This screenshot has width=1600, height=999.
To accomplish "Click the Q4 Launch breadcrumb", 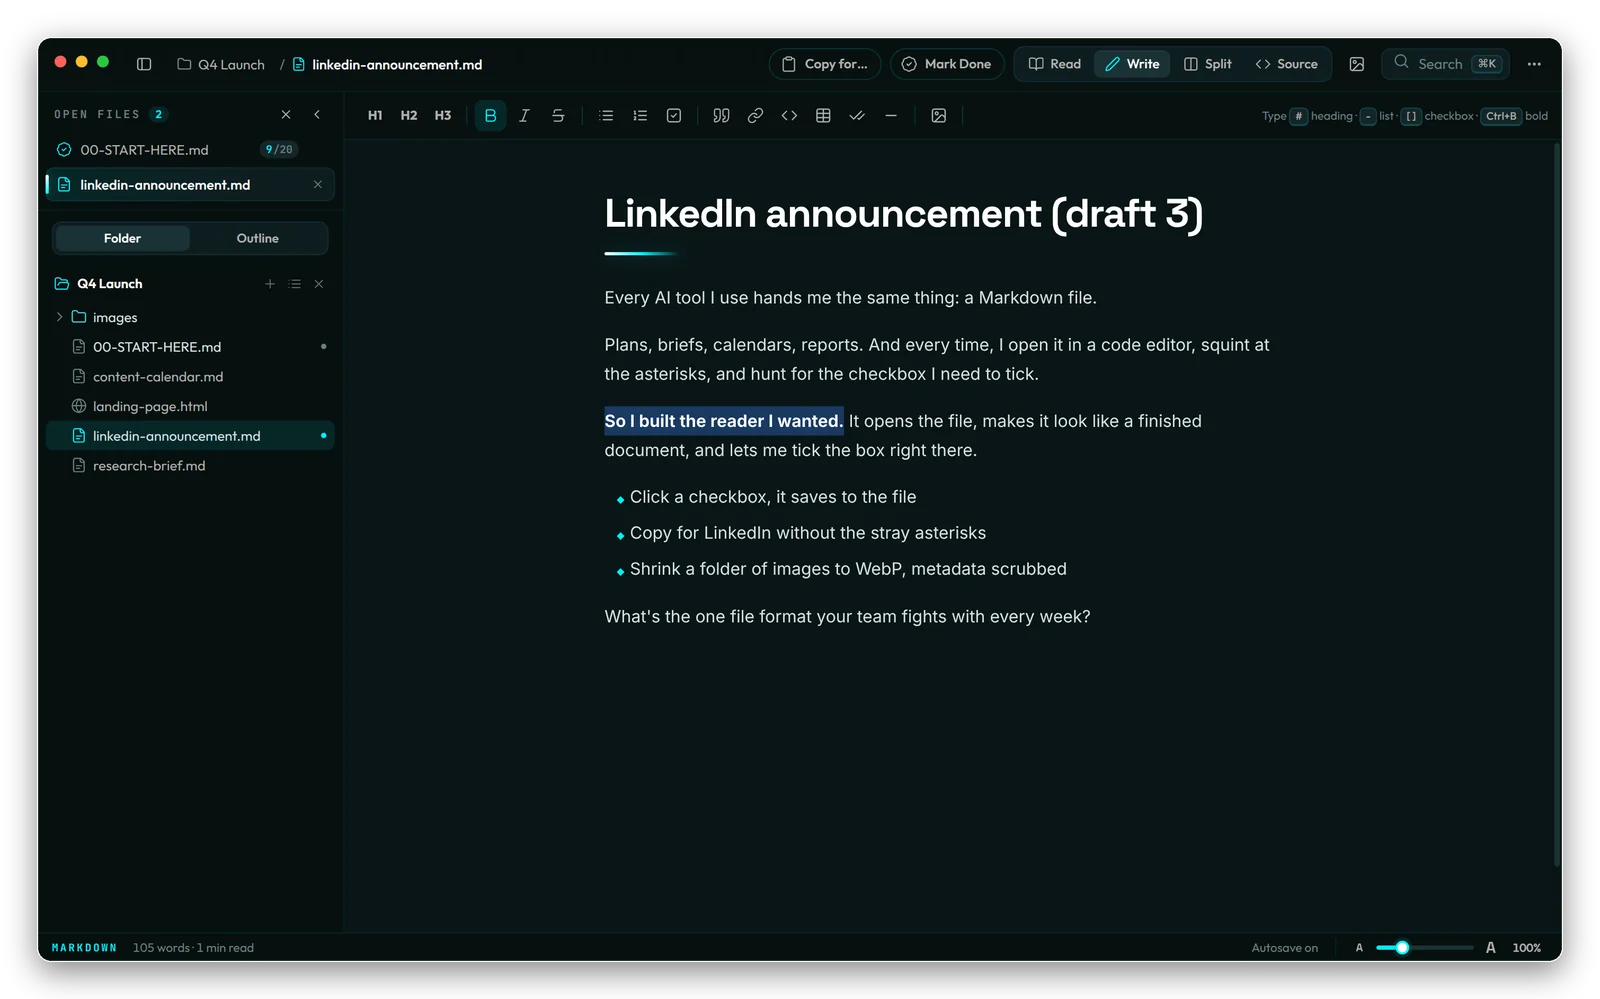I will point(221,64).
